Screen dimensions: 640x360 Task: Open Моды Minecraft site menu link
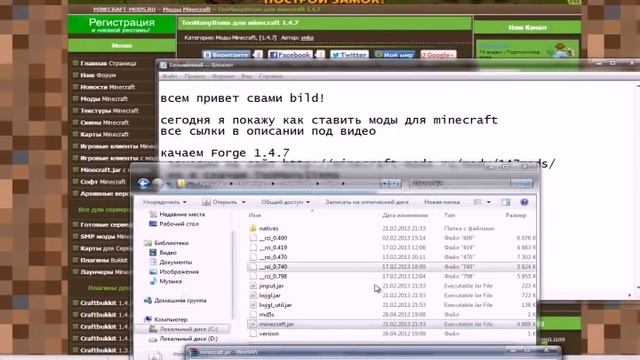point(104,99)
